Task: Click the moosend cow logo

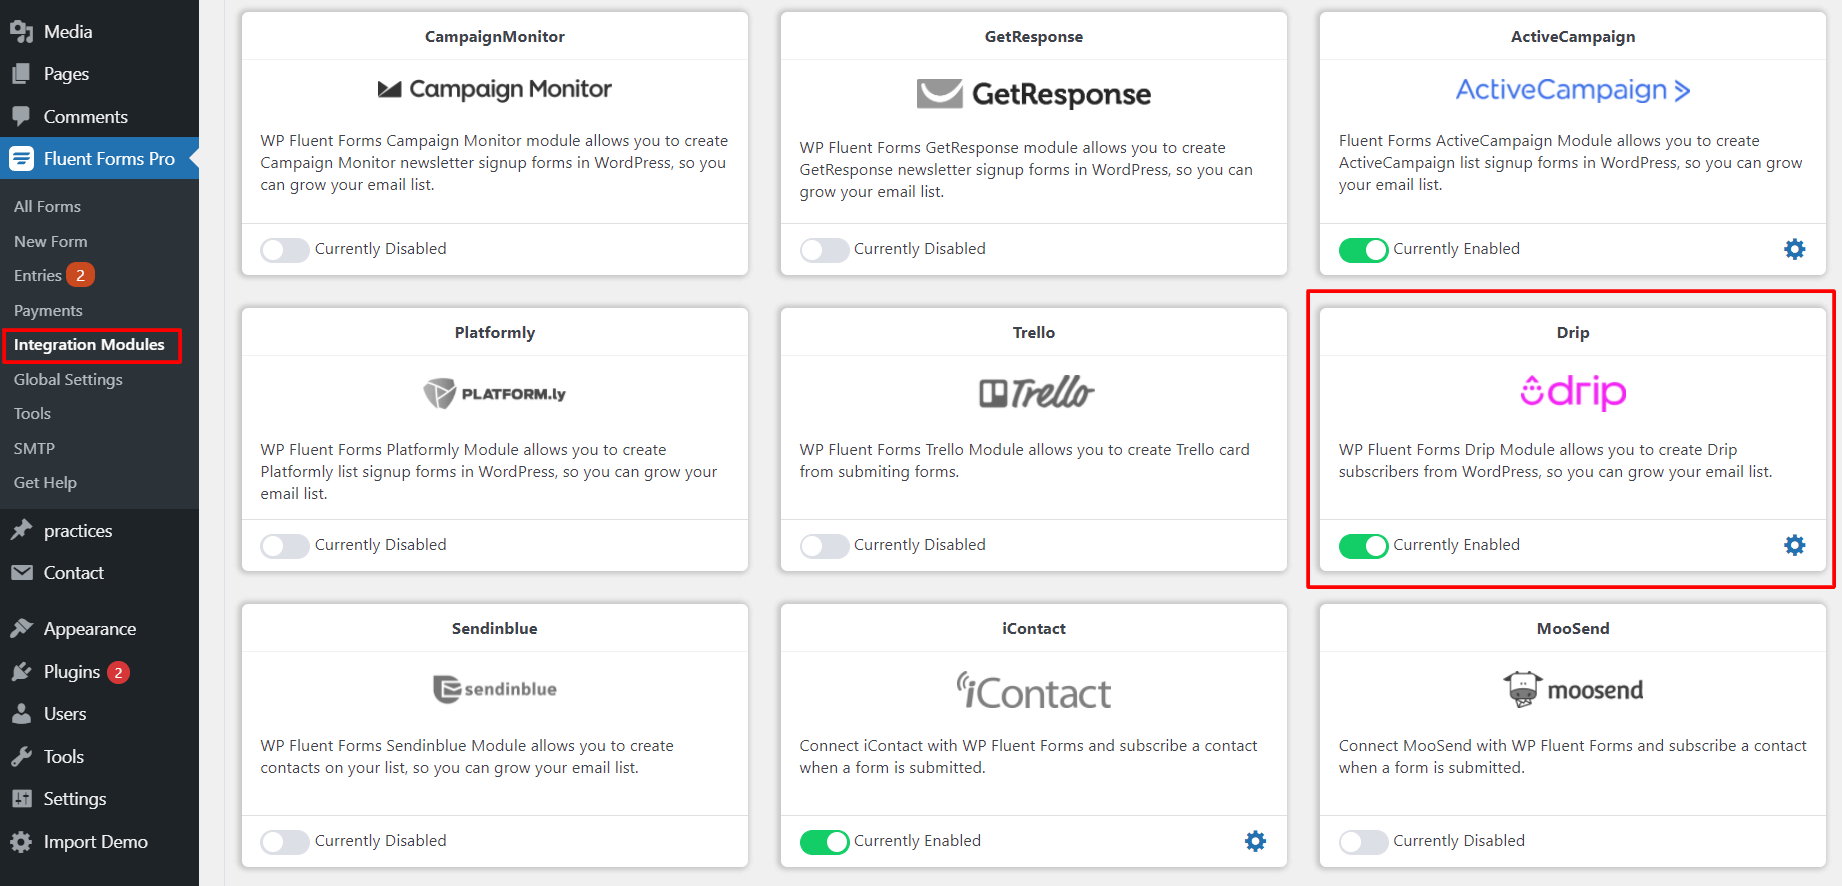Action: [1573, 689]
